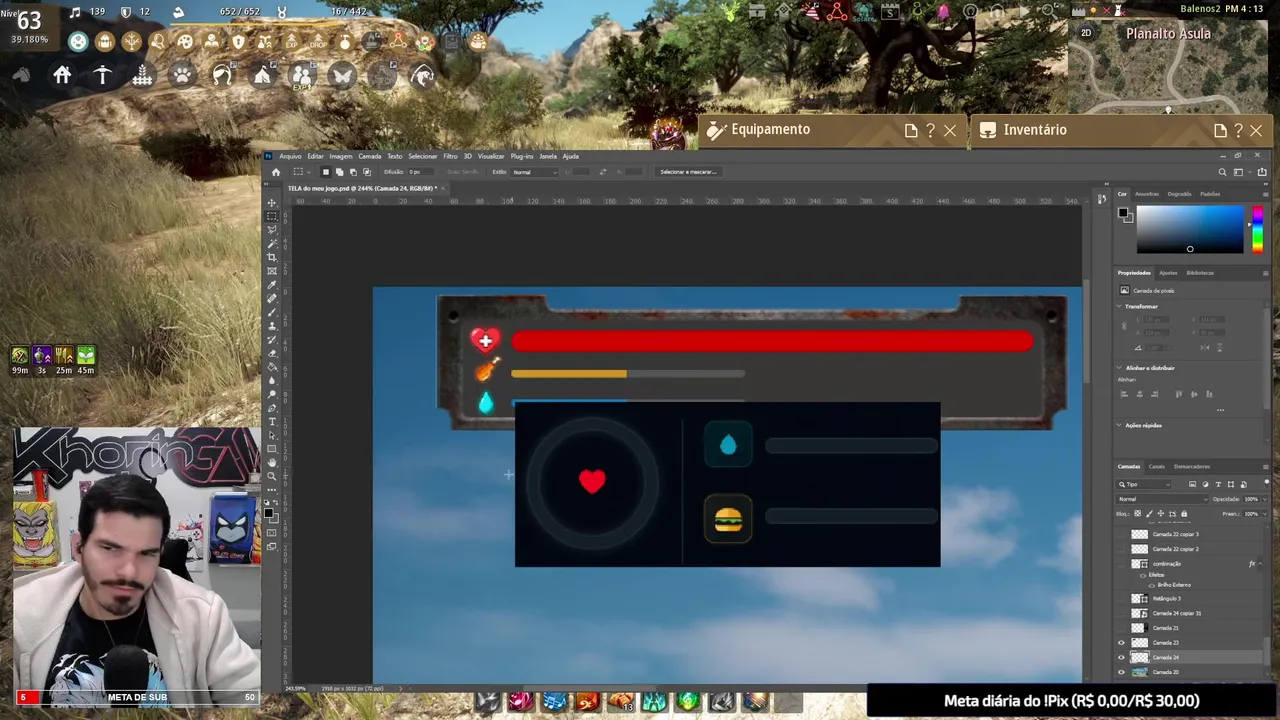
Task: Show layer Camada 21
Action: 1121,628
